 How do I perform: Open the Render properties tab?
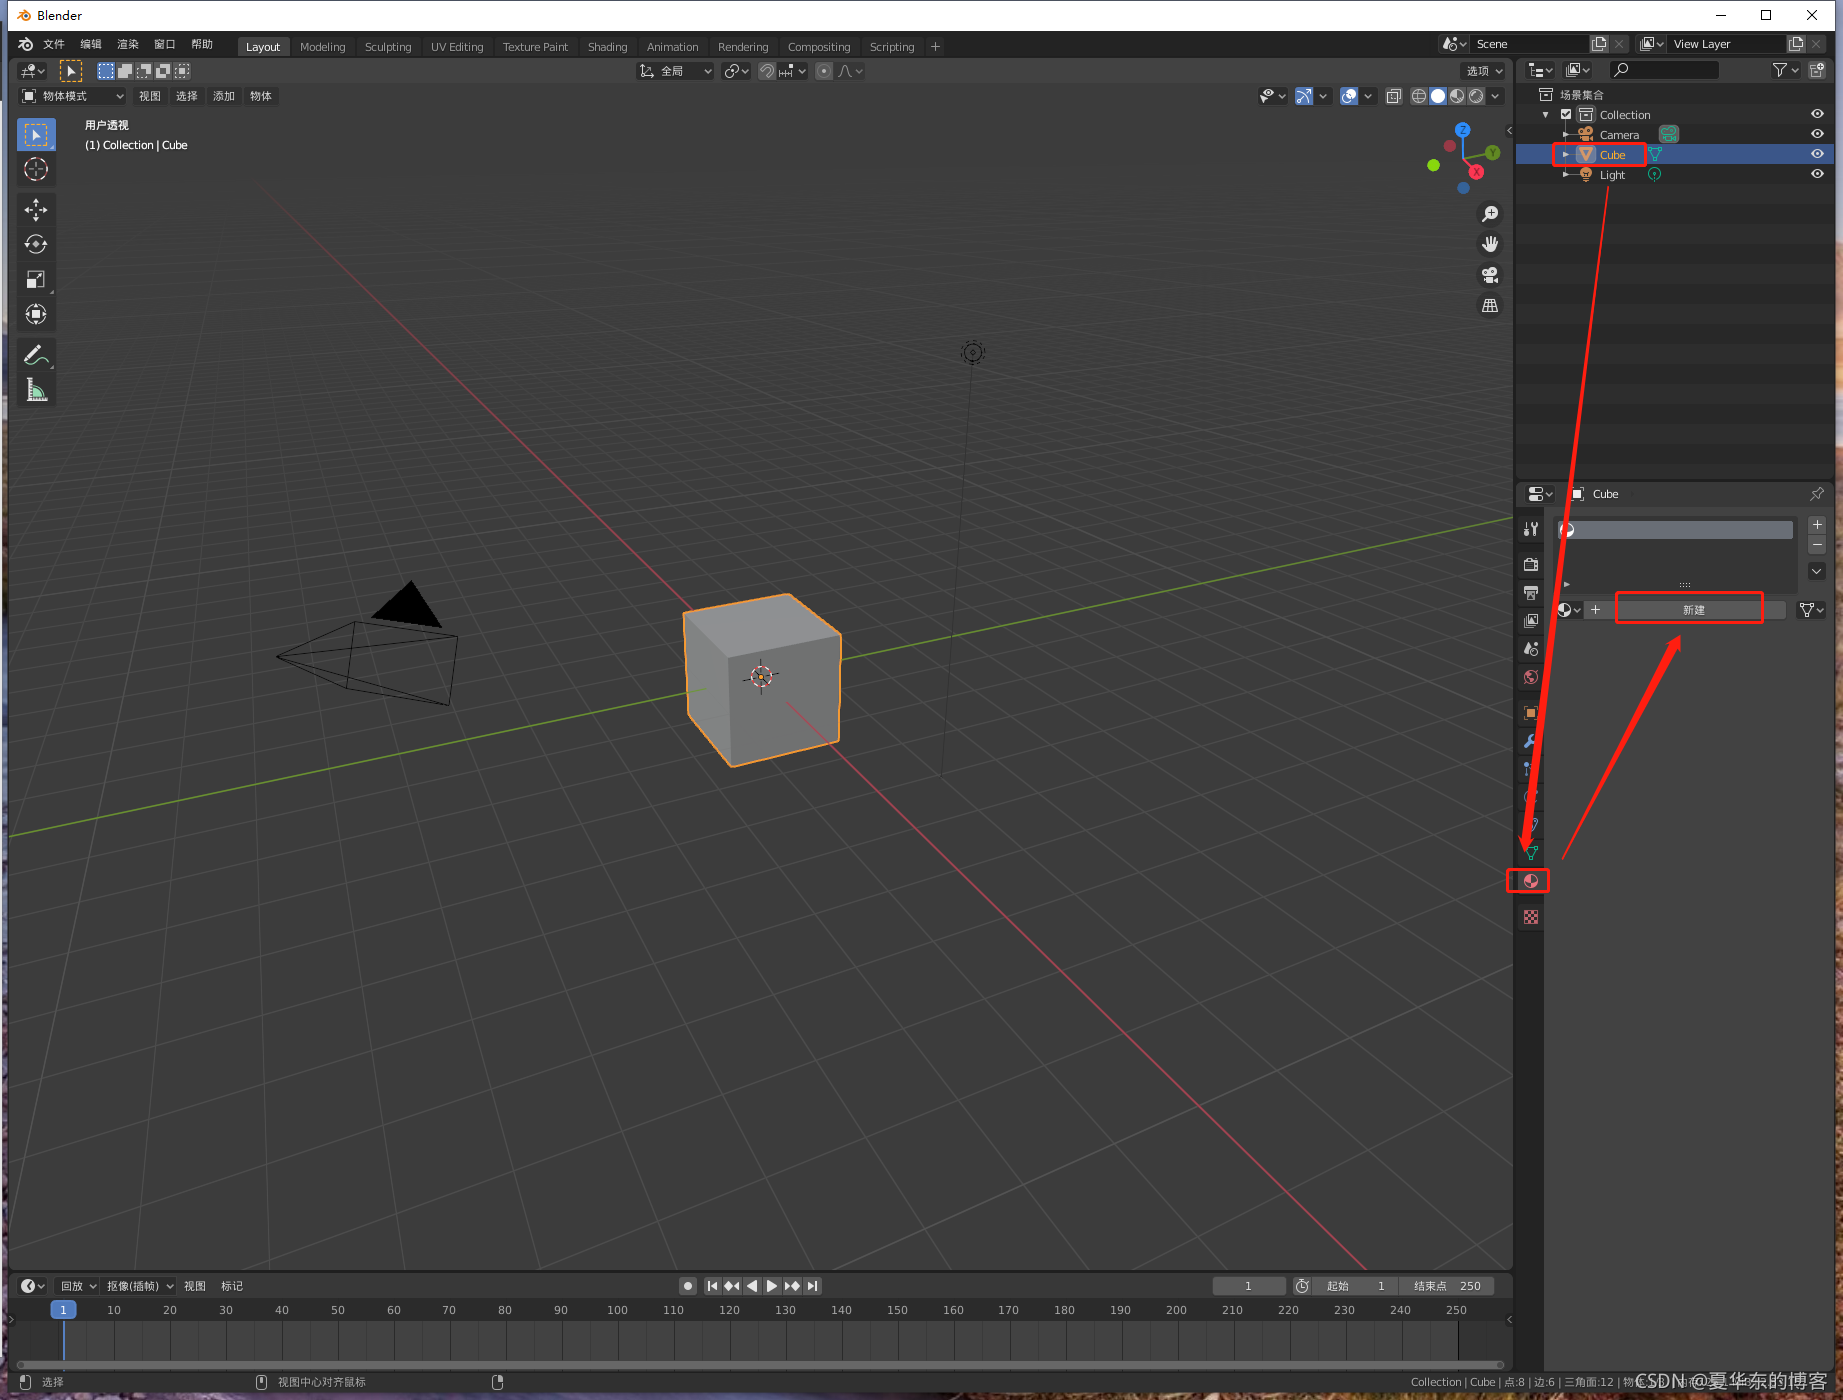[1530, 564]
